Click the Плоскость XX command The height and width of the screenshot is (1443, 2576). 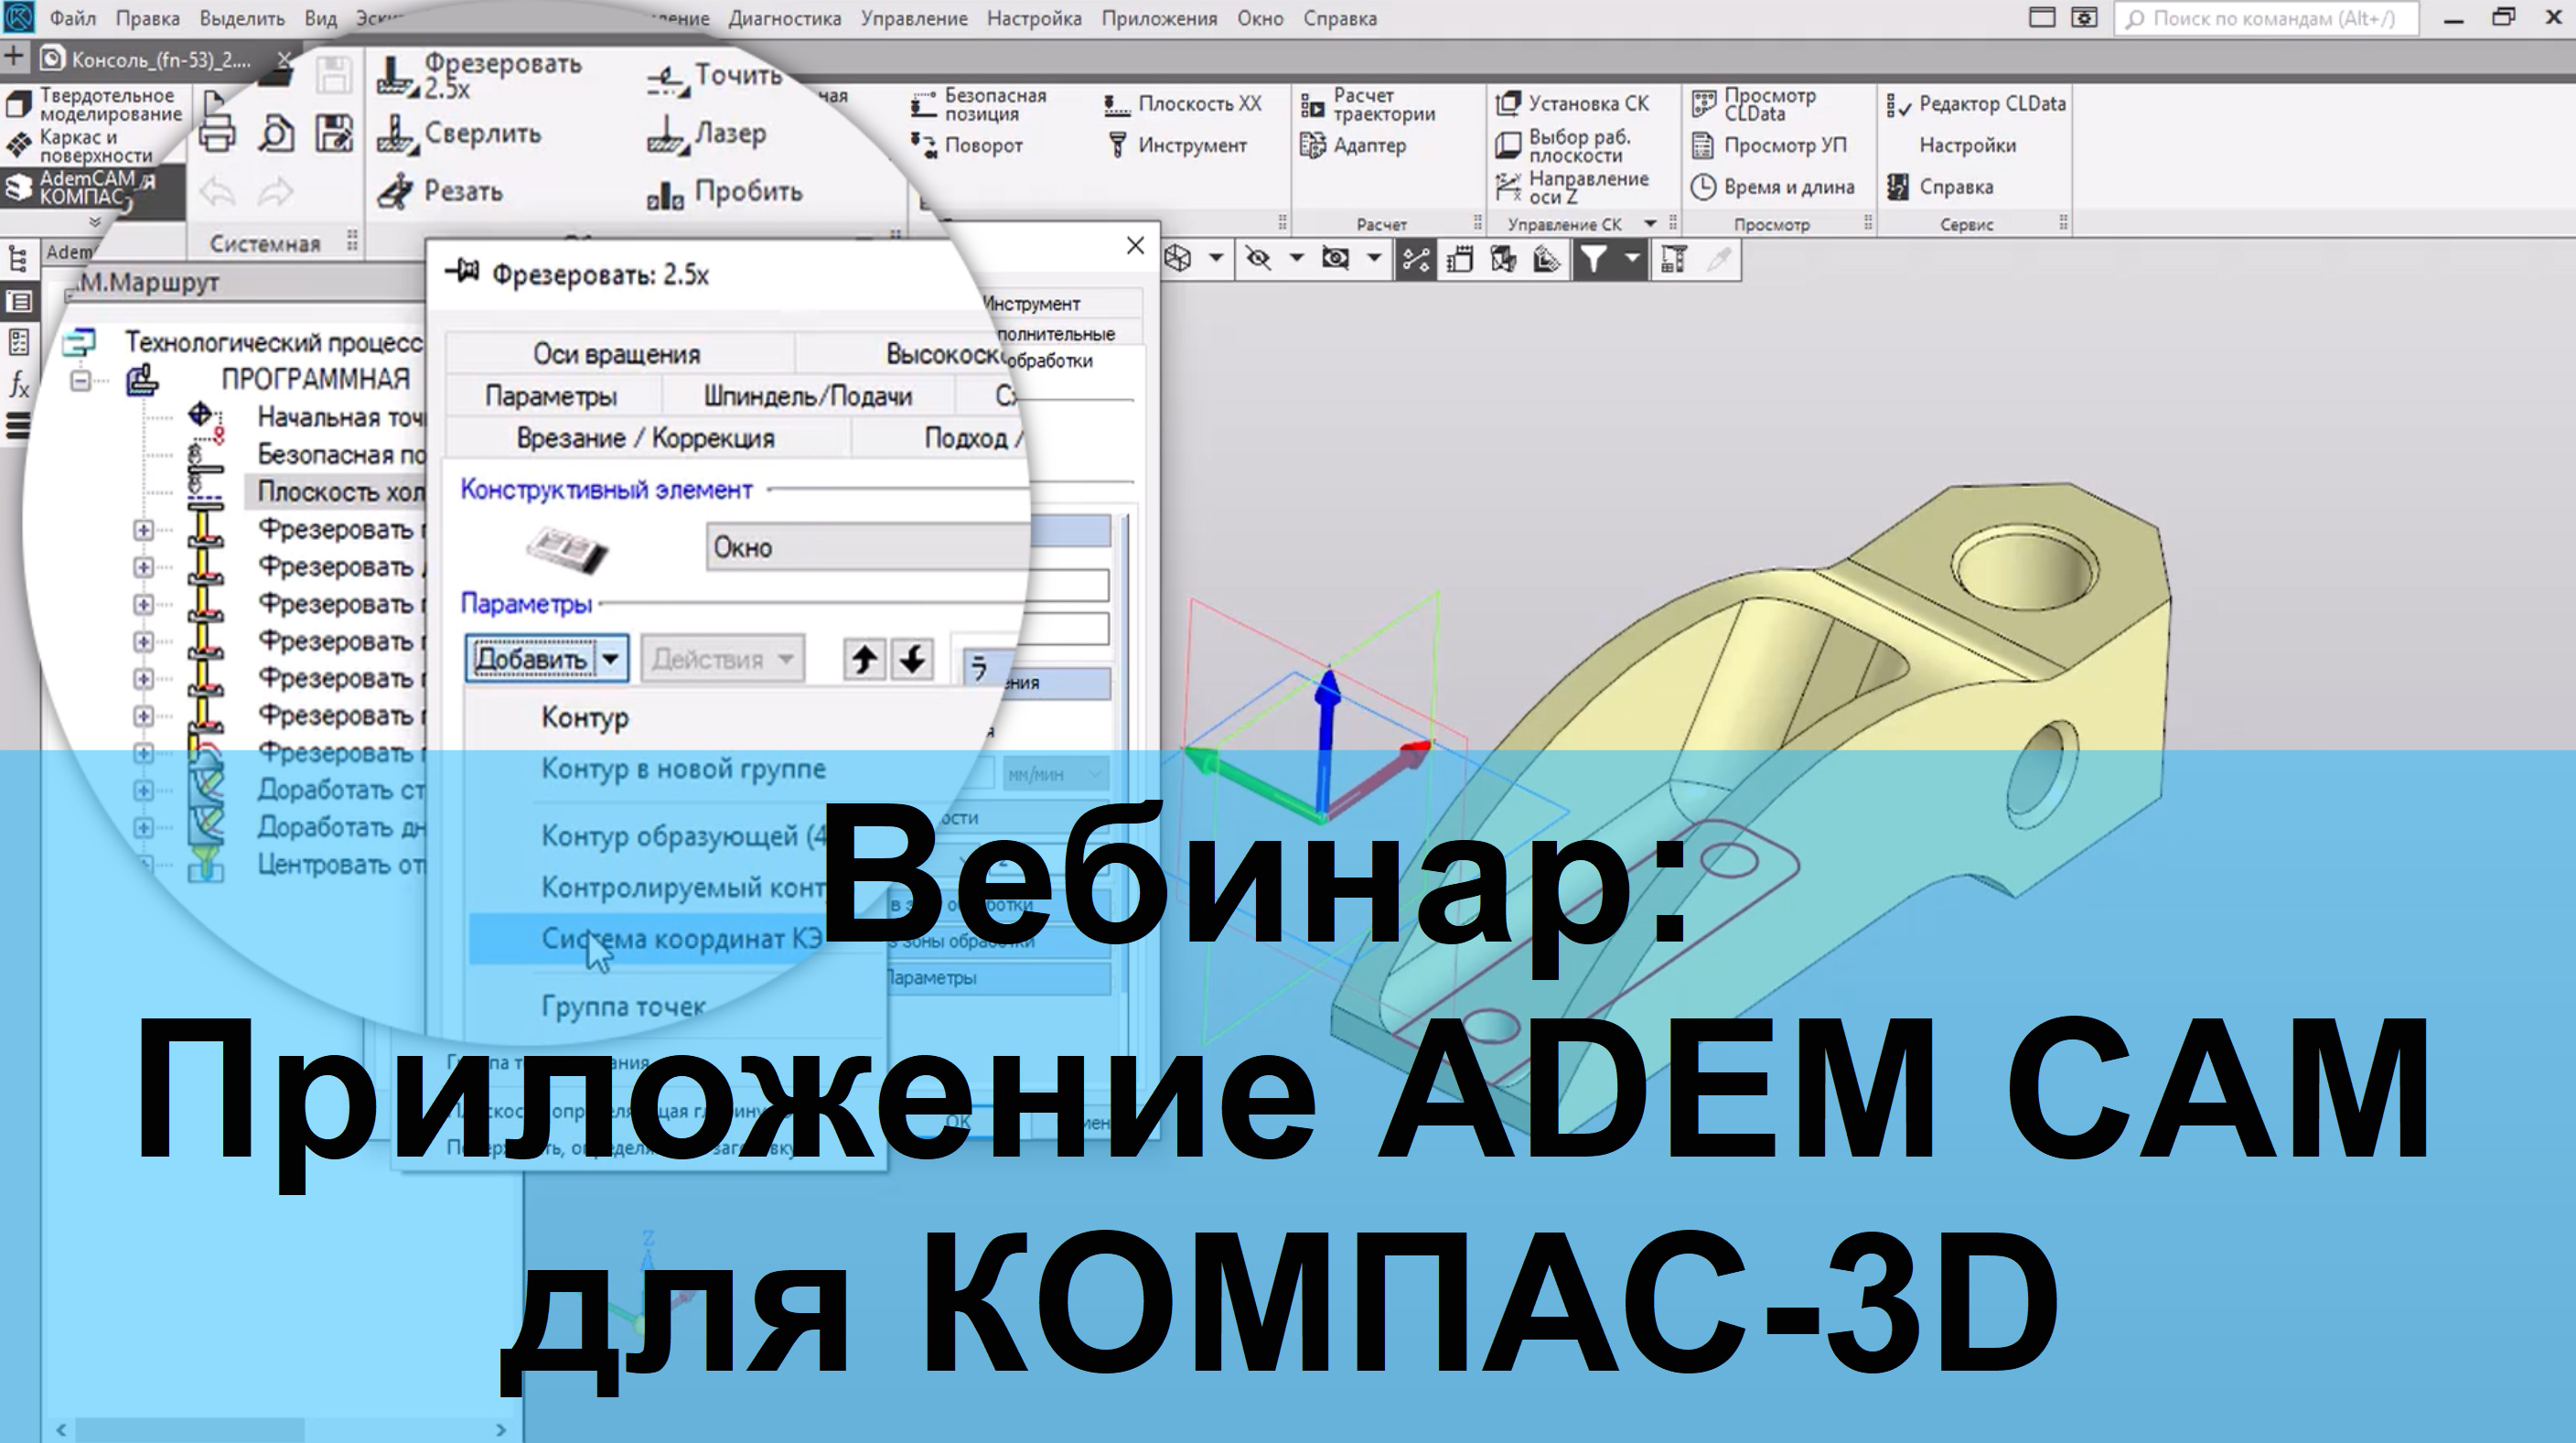[x=1182, y=104]
